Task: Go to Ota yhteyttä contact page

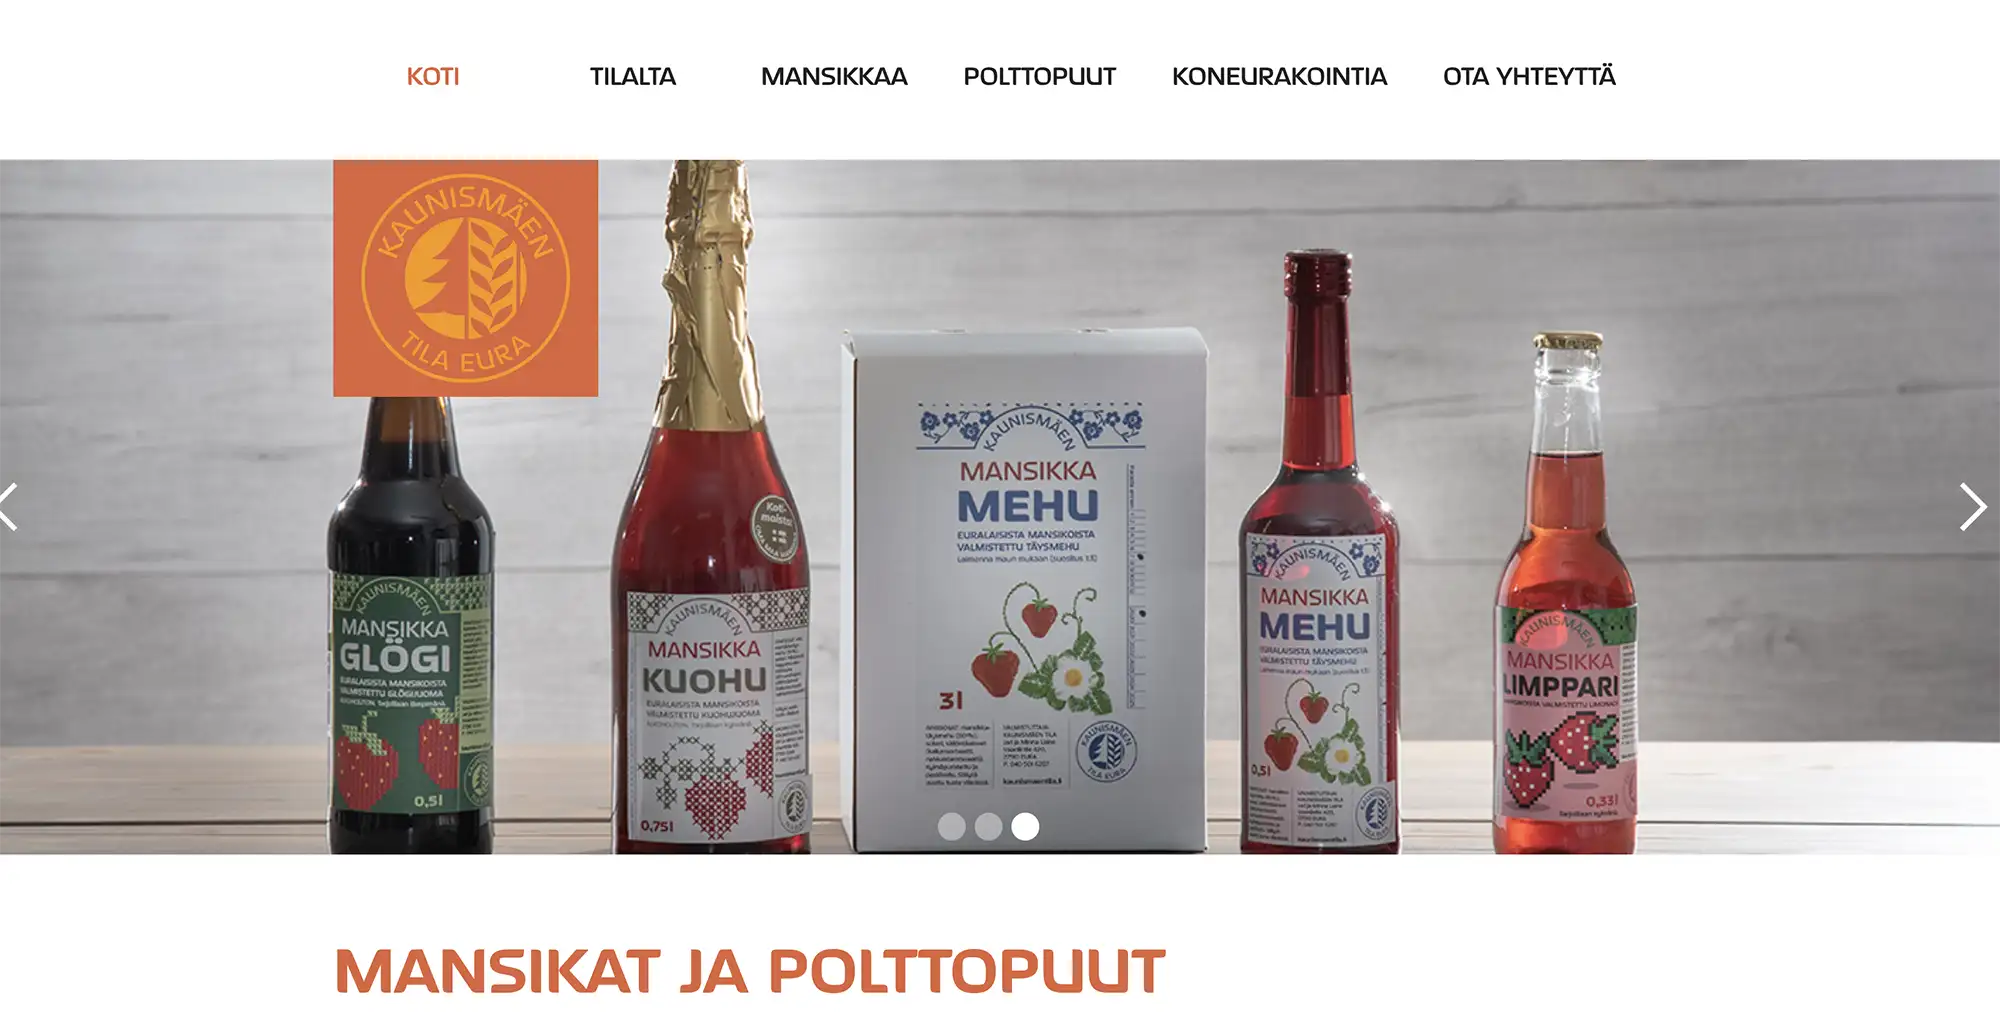Action: tap(1529, 76)
